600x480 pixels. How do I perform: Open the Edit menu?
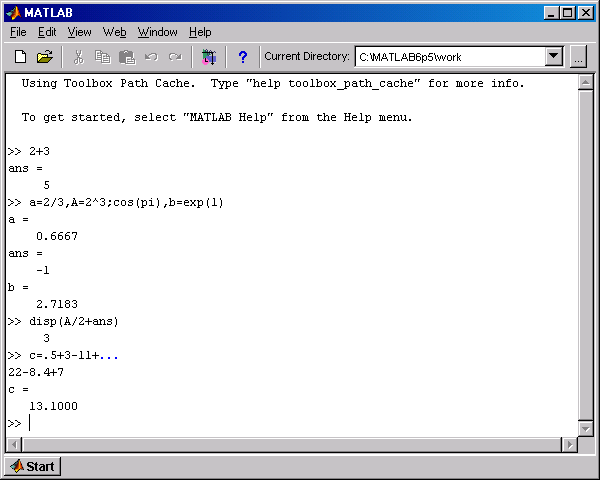pos(47,32)
